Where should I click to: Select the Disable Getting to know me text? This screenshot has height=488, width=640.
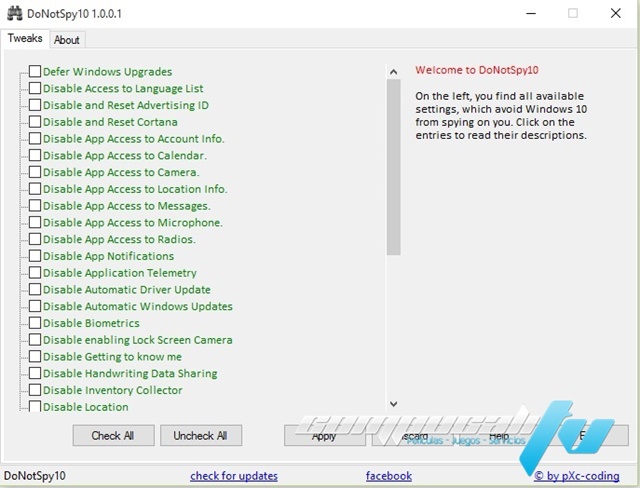(x=112, y=357)
